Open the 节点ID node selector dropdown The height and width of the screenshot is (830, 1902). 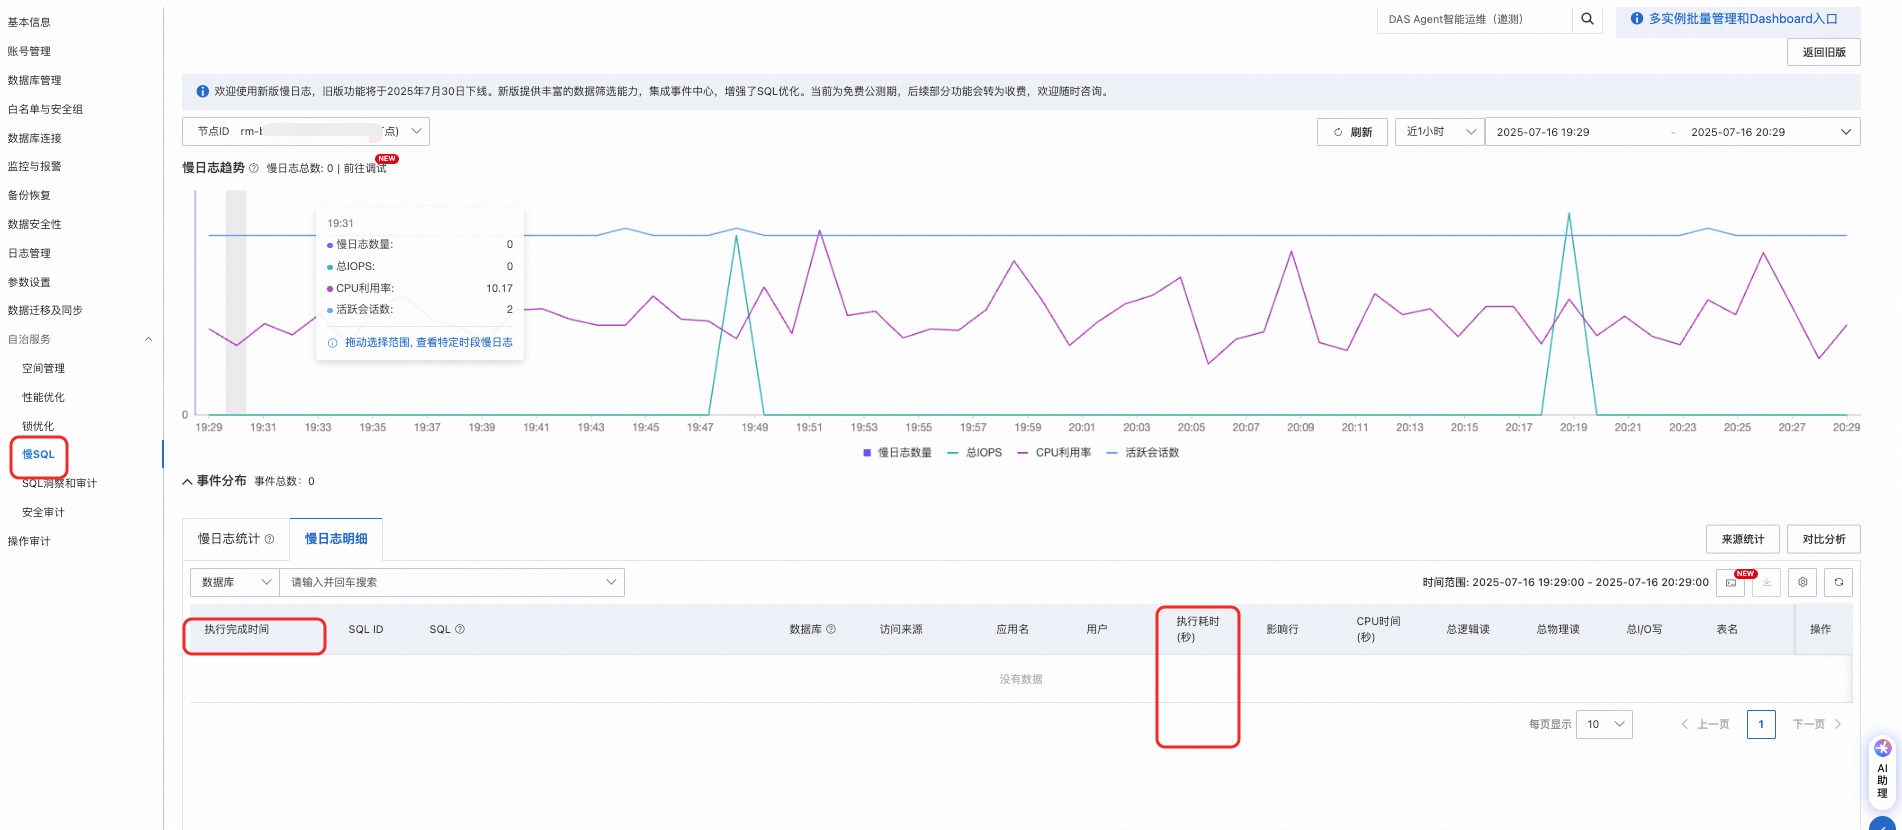306,131
